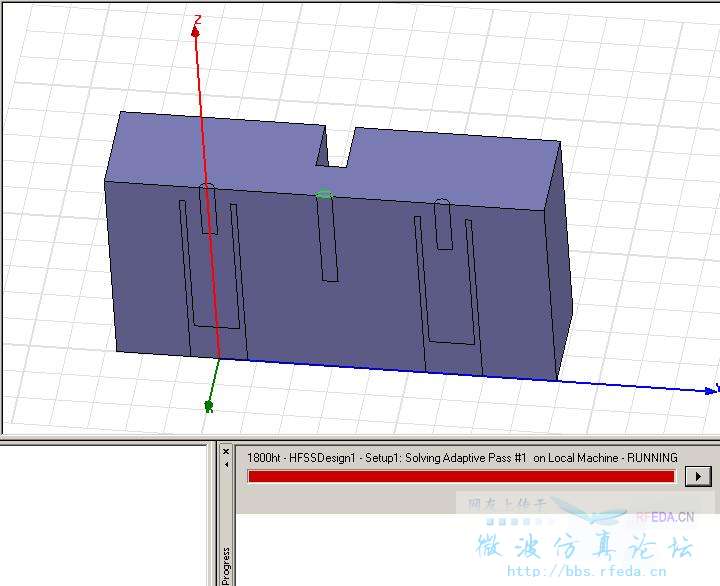Click the green Y axis endpoint marker
Viewport: 720px width, 586px height.
pyautogui.click(x=208, y=406)
